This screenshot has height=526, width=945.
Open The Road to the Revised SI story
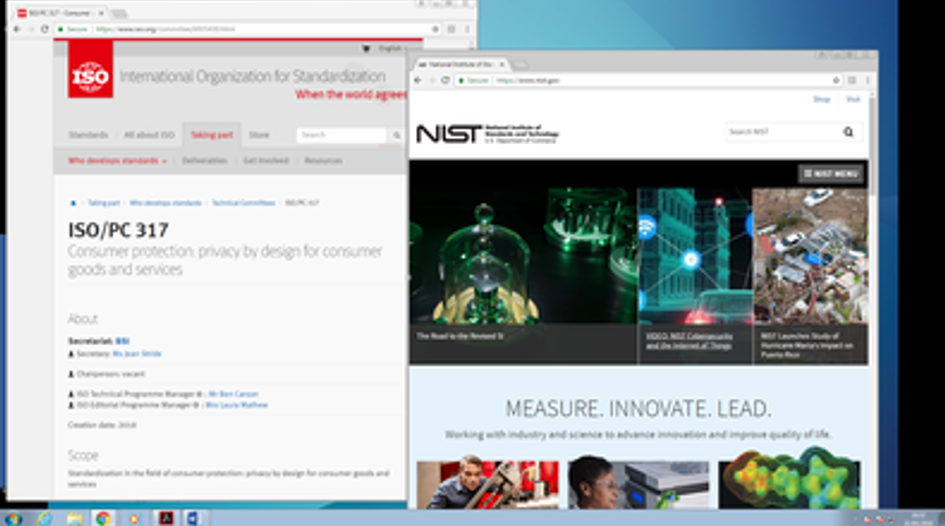point(460,336)
